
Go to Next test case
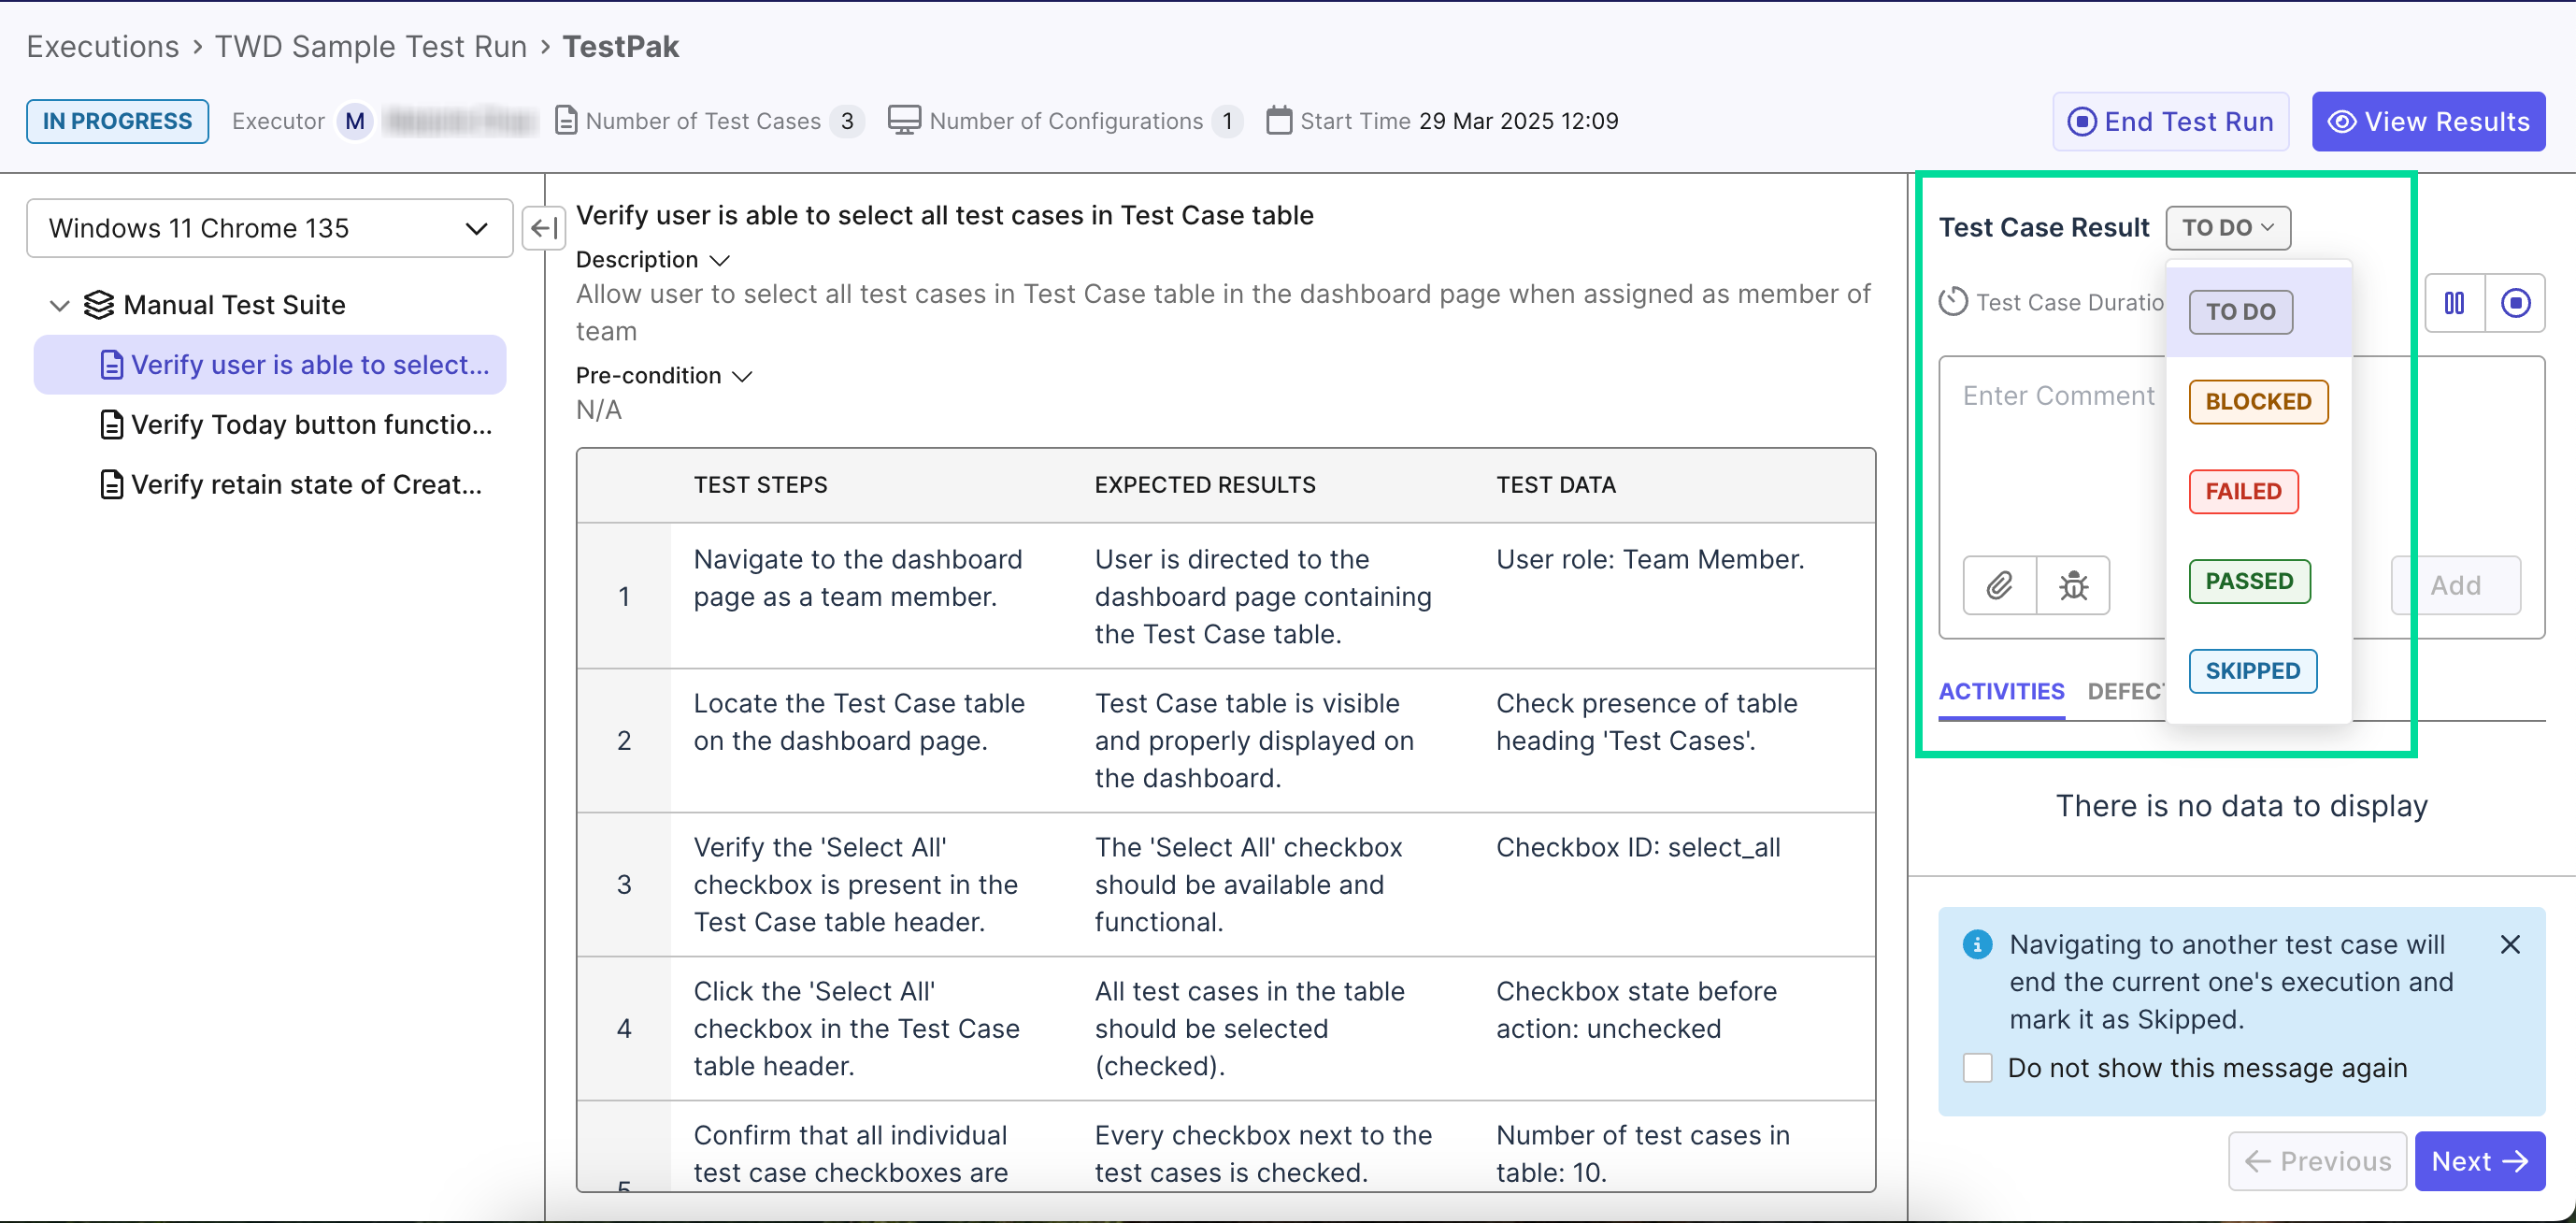[2479, 1161]
